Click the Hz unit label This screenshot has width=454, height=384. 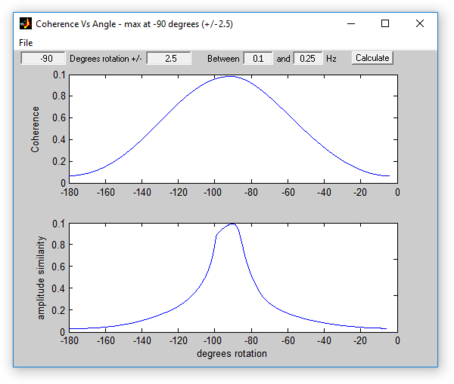[331, 59]
